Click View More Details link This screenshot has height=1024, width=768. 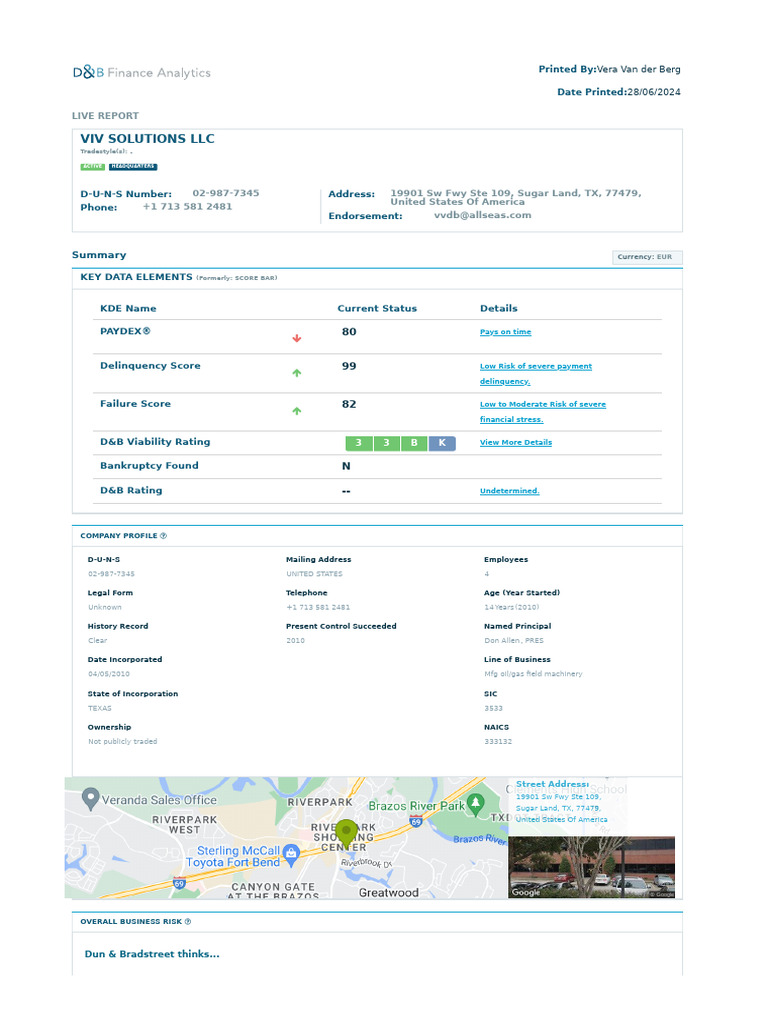(x=516, y=442)
